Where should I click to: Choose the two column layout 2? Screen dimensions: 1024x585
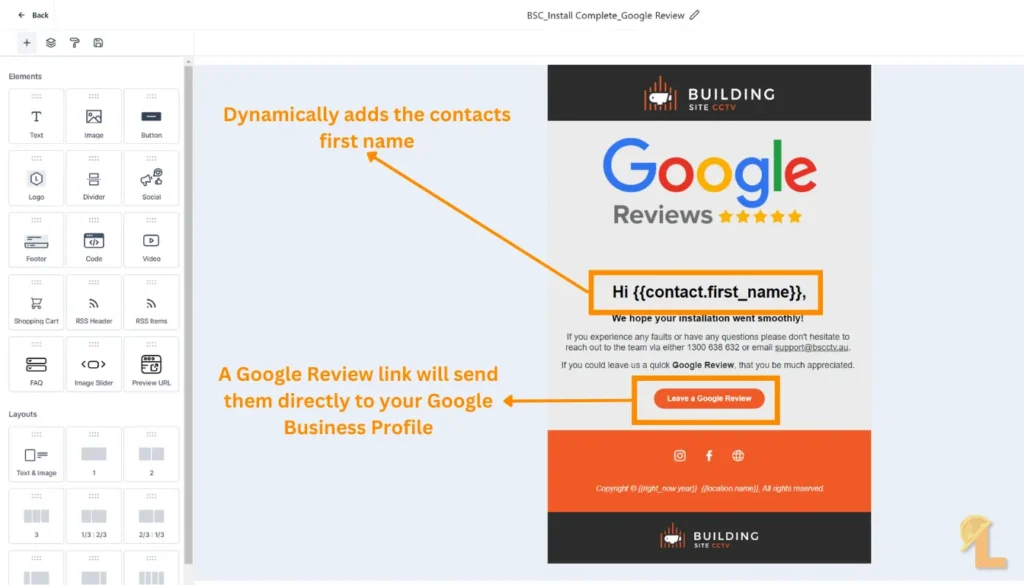coord(152,454)
